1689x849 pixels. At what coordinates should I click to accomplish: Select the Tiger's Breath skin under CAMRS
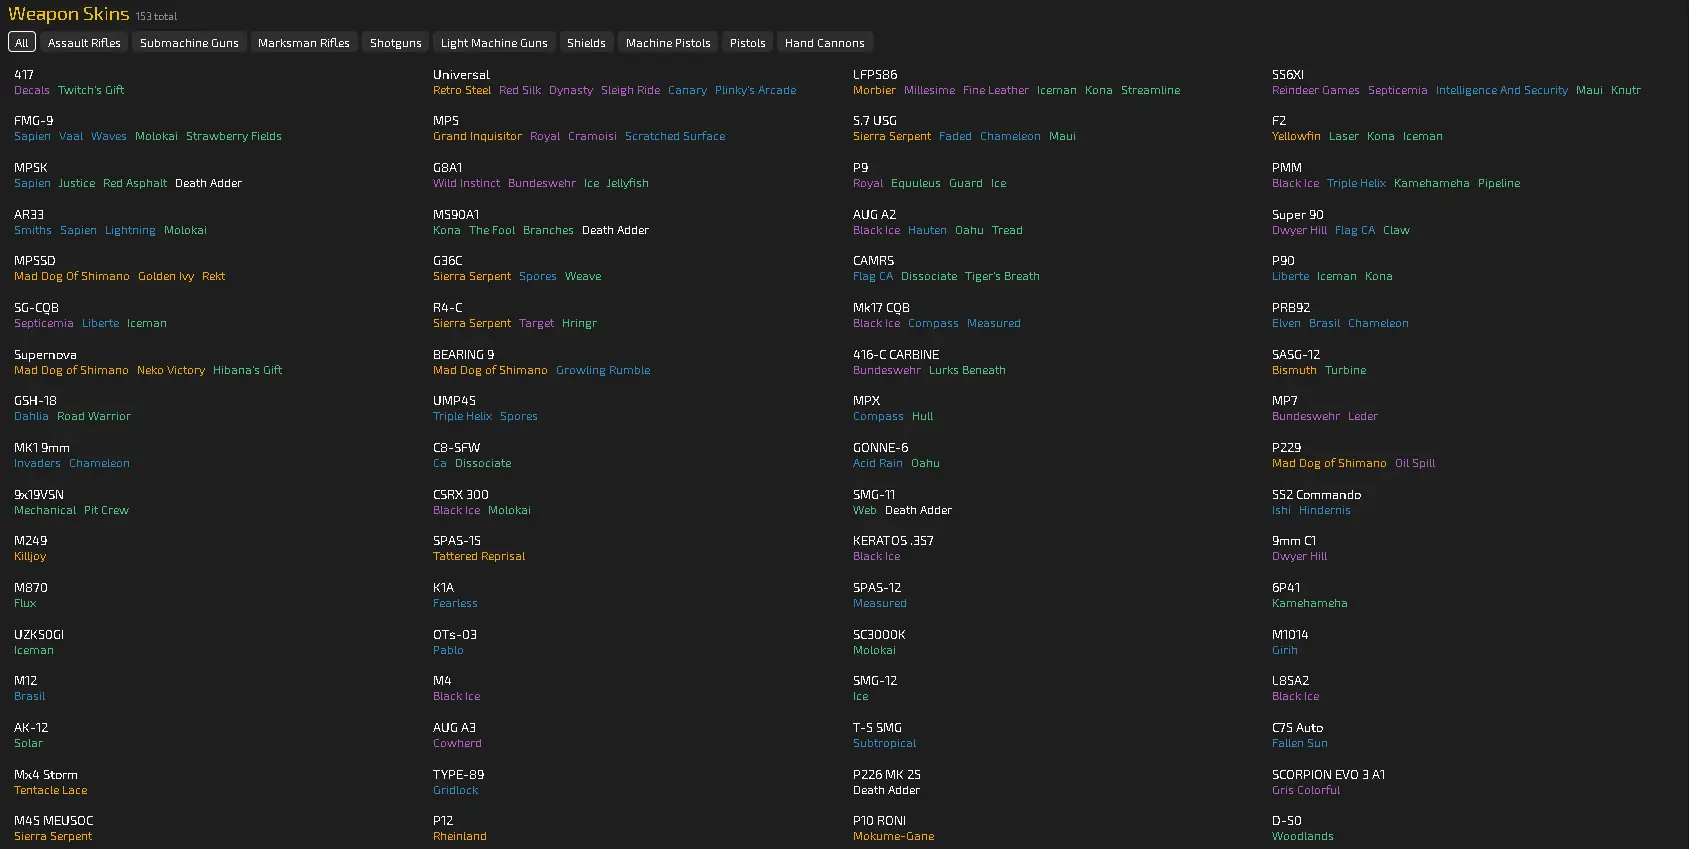[1002, 276]
